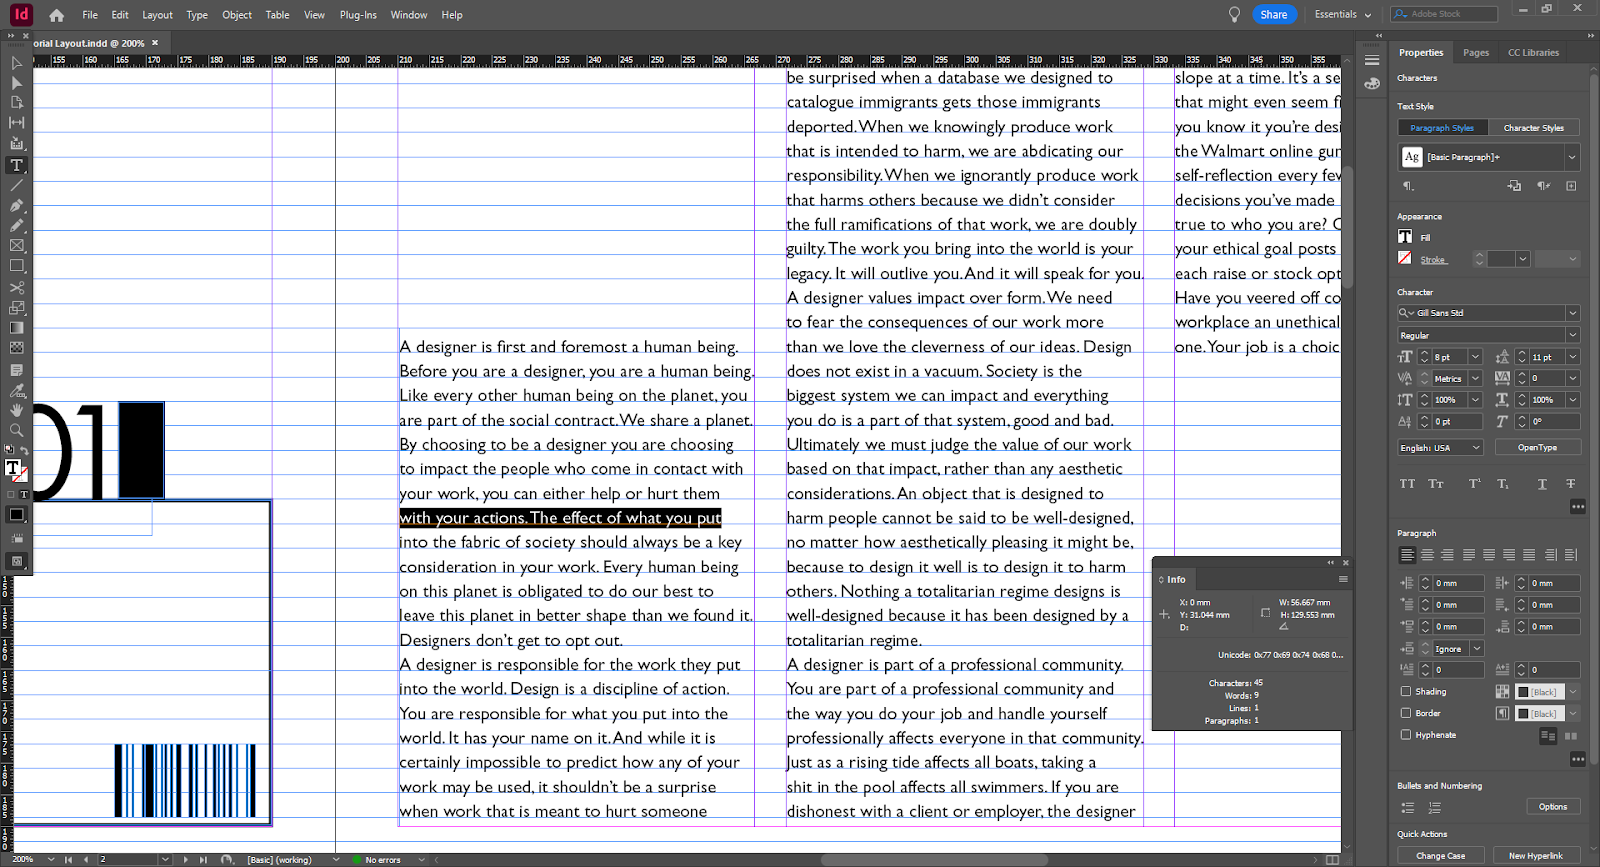The image size is (1600, 867).
Task: Open the Gill Sans Std font dropdown
Action: point(1572,313)
